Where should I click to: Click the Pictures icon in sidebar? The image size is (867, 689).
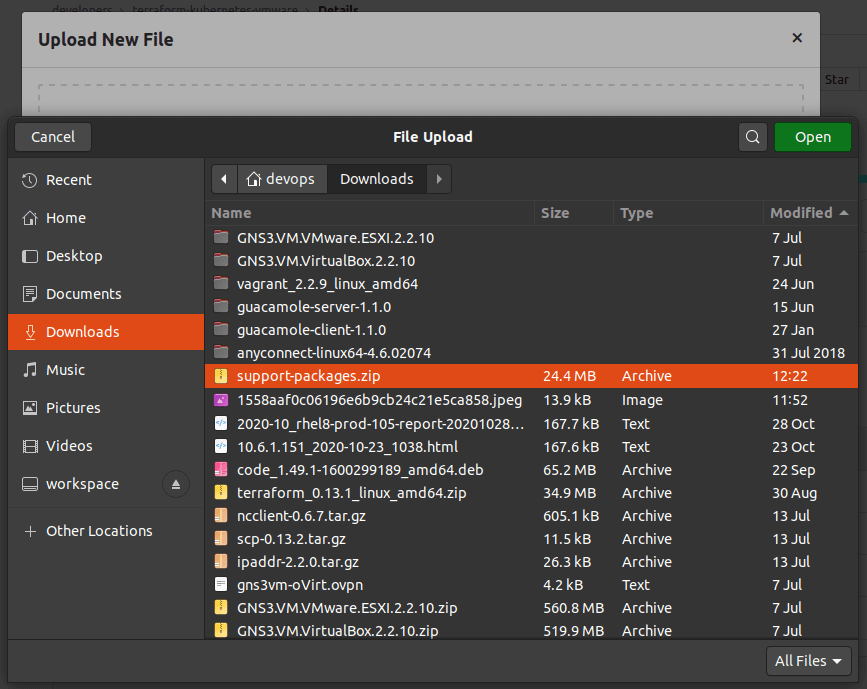(x=30, y=408)
